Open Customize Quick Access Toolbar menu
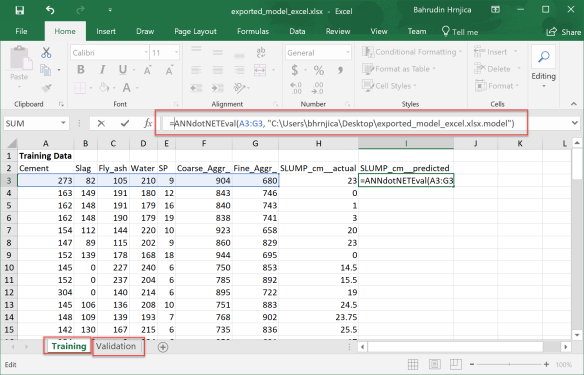This screenshot has height=375, width=584. [x=110, y=10]
